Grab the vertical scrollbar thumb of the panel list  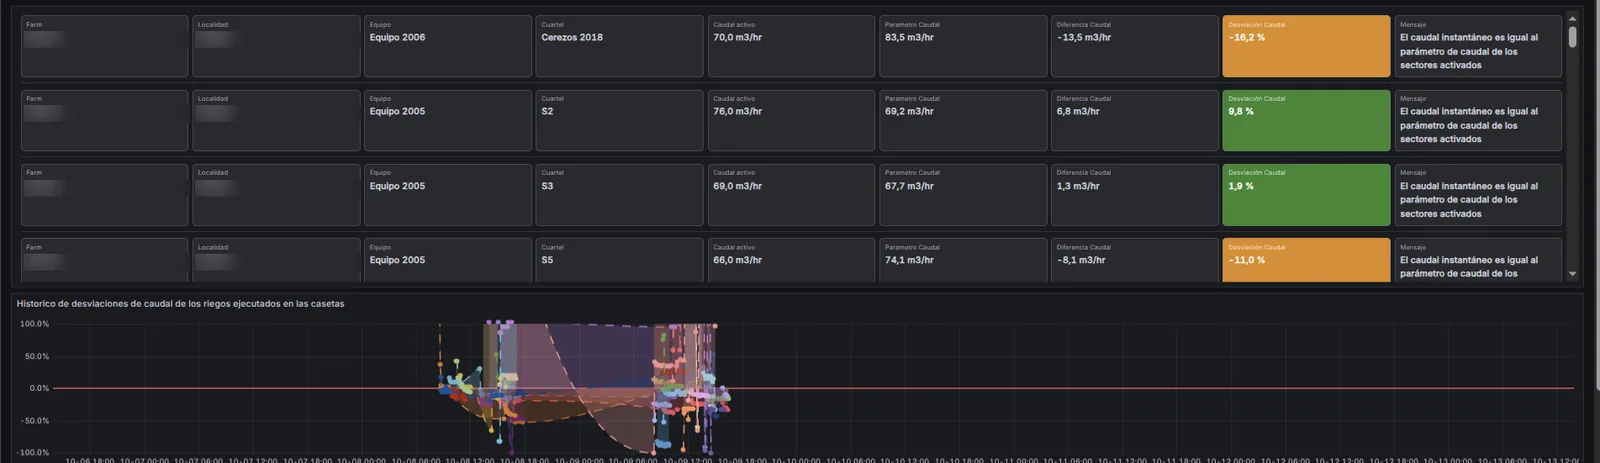tap(1572, 37)
